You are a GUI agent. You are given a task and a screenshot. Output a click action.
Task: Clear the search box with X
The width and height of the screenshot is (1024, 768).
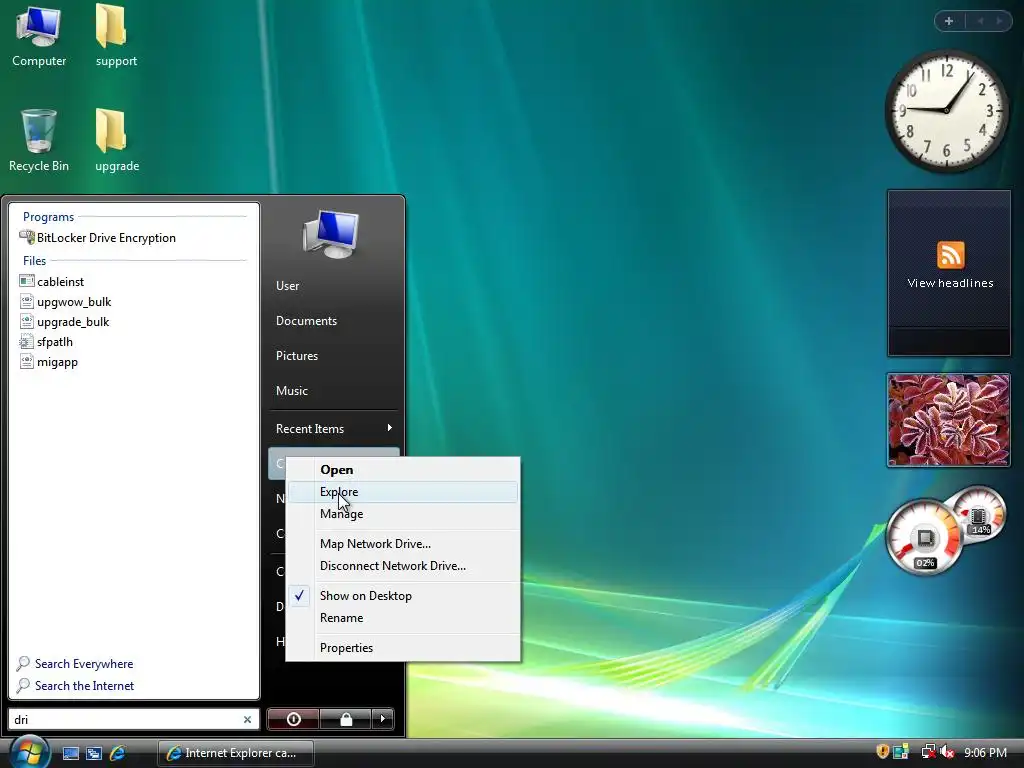(x=248, y=719)
